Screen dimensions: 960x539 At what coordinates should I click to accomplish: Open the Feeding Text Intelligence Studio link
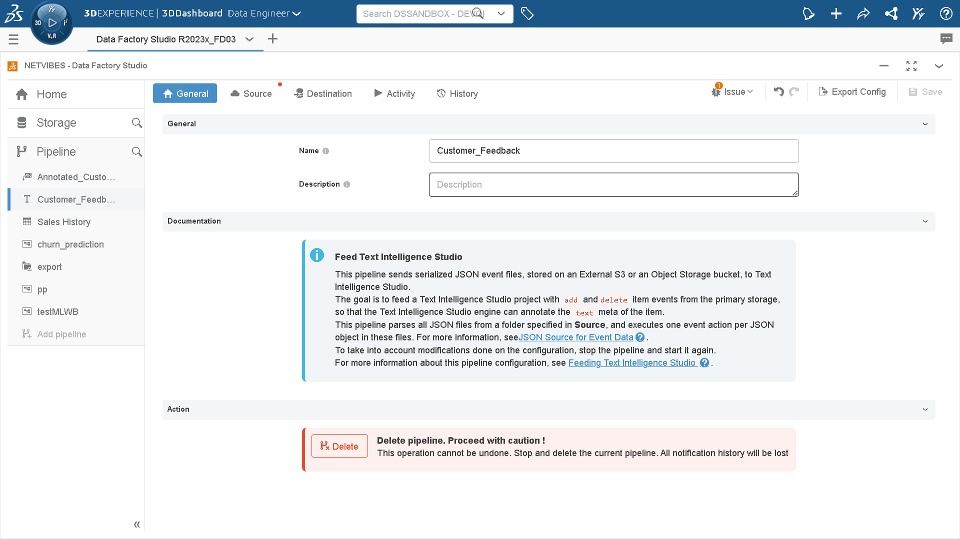pos(632,363)
